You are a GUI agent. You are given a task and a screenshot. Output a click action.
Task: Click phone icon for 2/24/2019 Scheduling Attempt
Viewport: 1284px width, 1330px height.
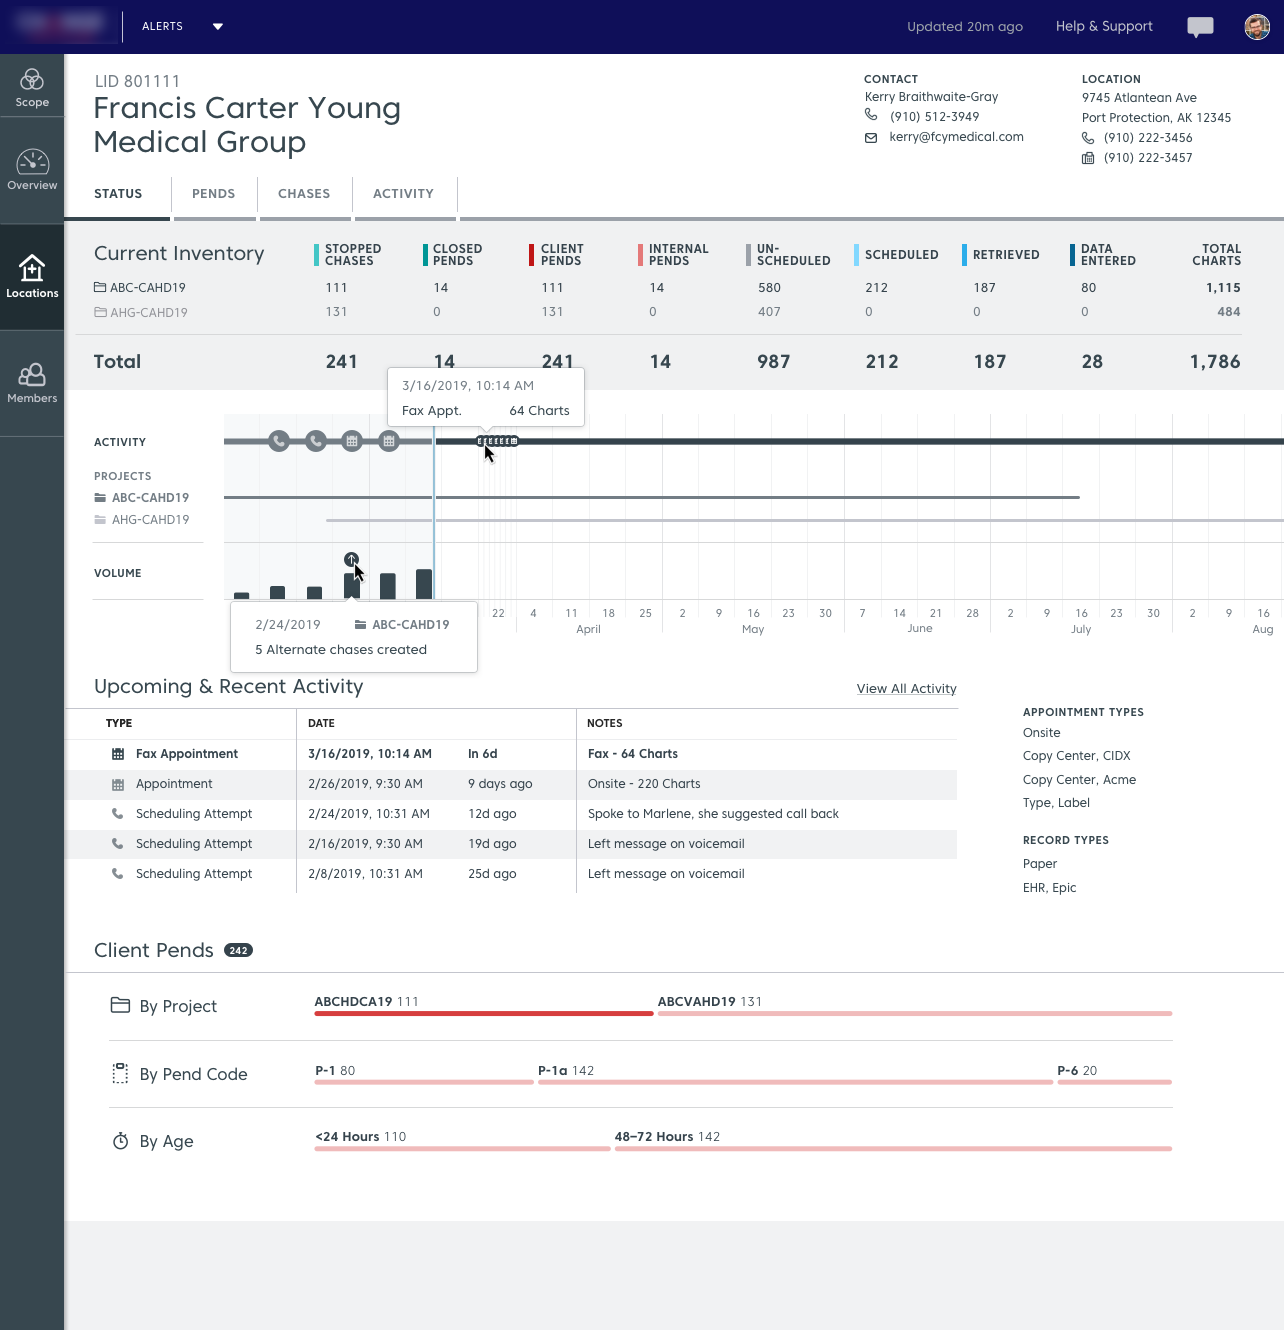(x=118, y=814)
